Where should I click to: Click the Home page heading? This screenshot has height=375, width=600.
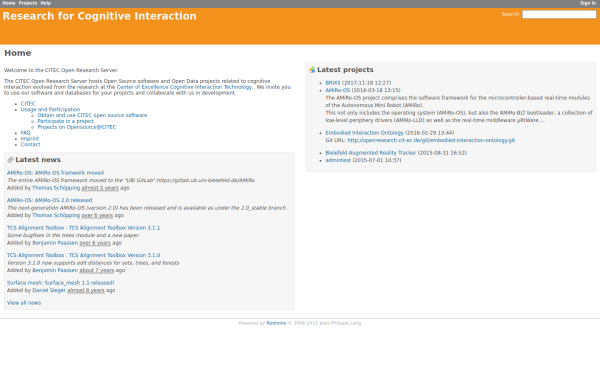[x=18, y=53]
